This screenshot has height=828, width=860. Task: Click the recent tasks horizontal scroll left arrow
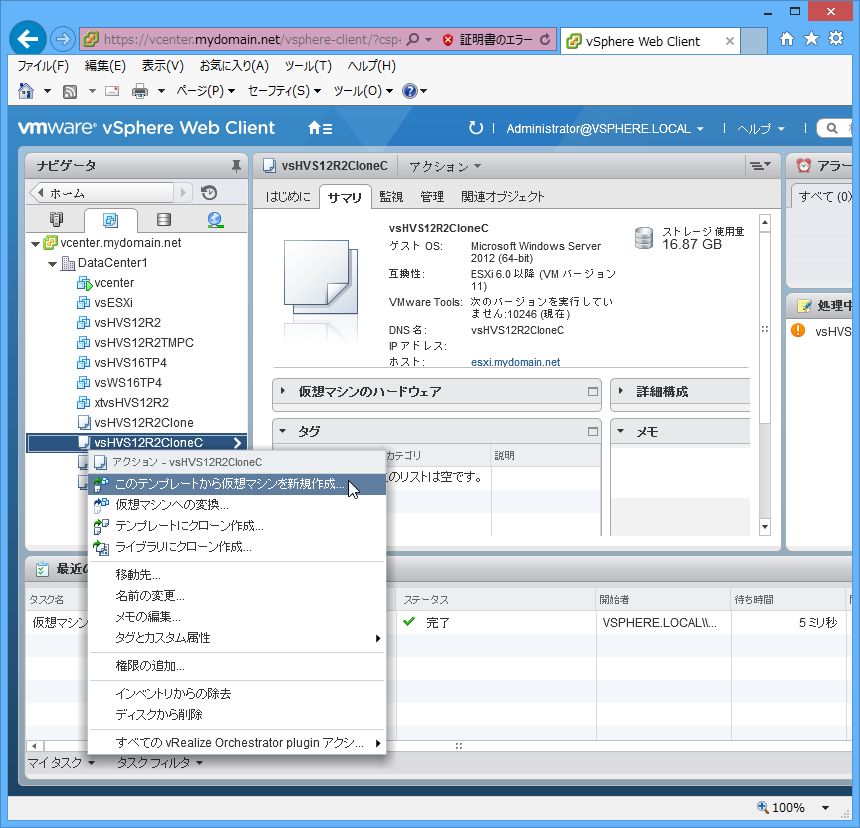[35, 746]
